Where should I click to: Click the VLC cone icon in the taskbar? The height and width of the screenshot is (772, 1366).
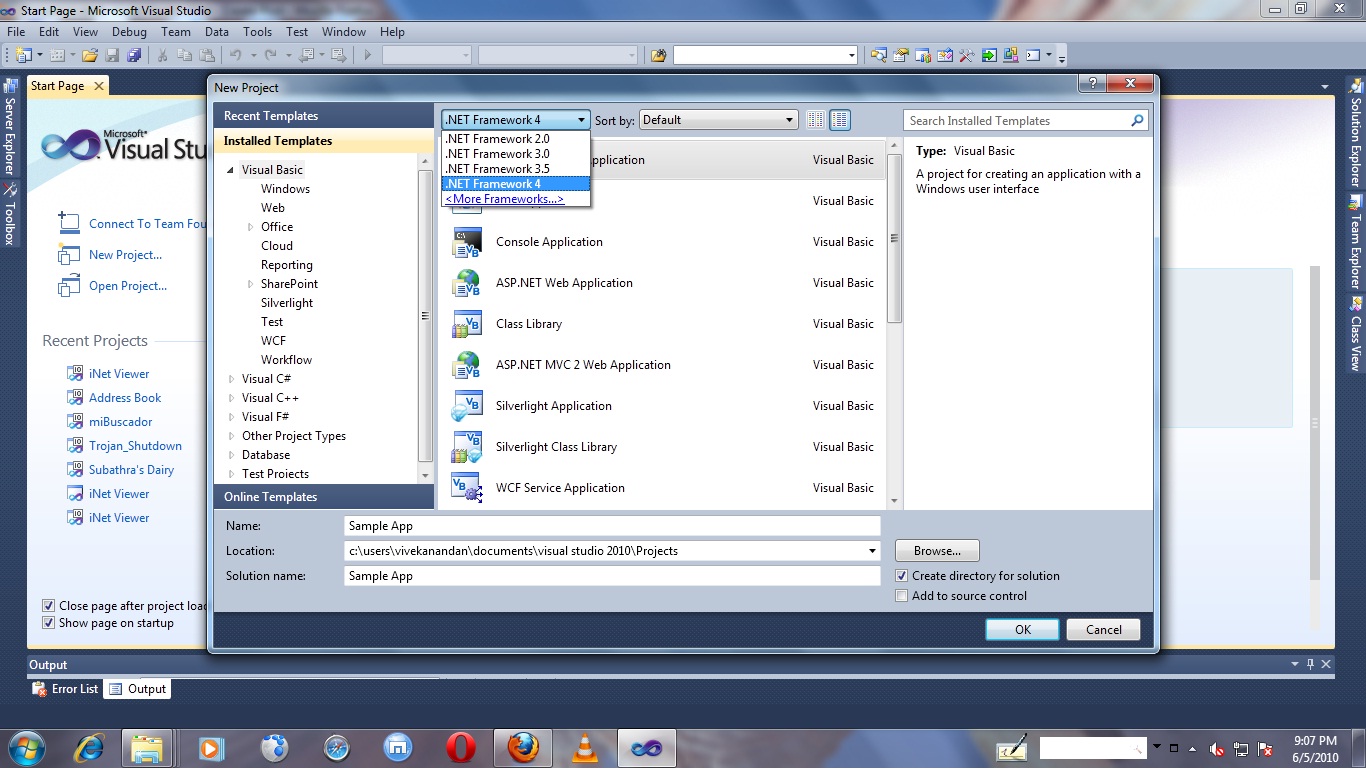tap(585, 747)
